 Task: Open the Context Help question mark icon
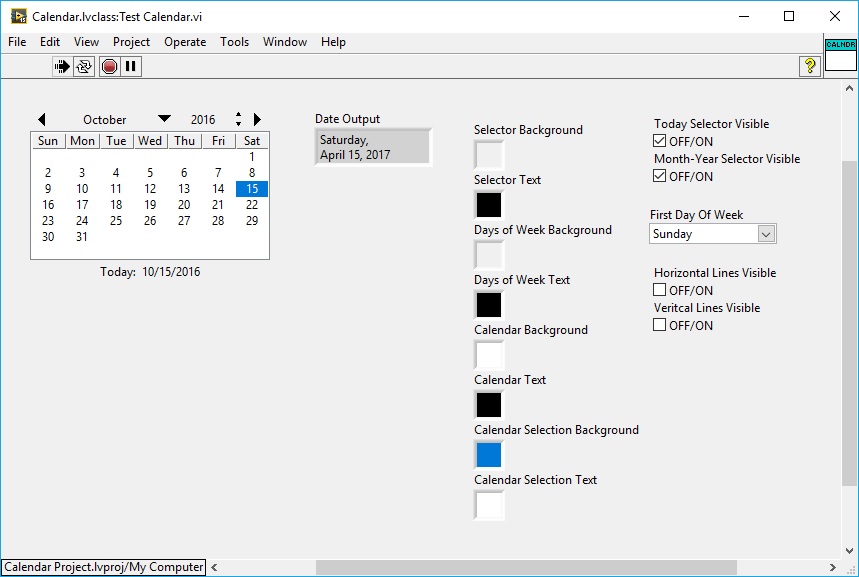[810, 66]
